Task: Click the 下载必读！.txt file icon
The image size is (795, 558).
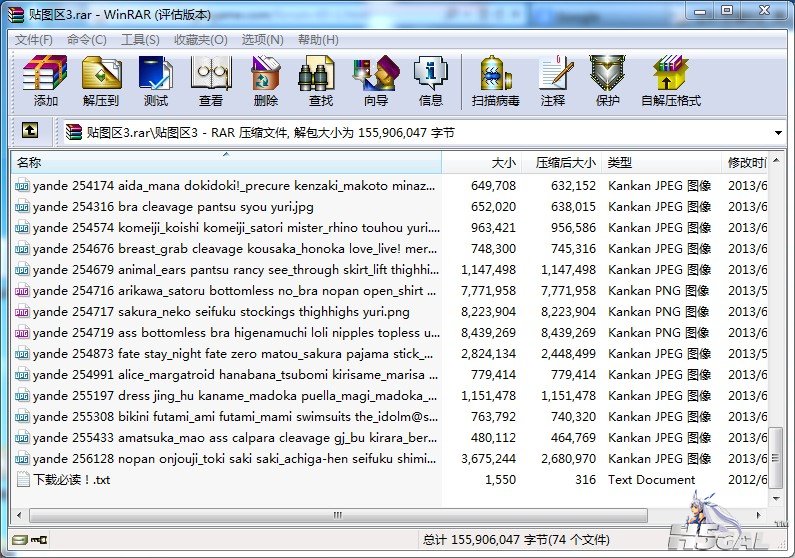Action: point(23,479)
